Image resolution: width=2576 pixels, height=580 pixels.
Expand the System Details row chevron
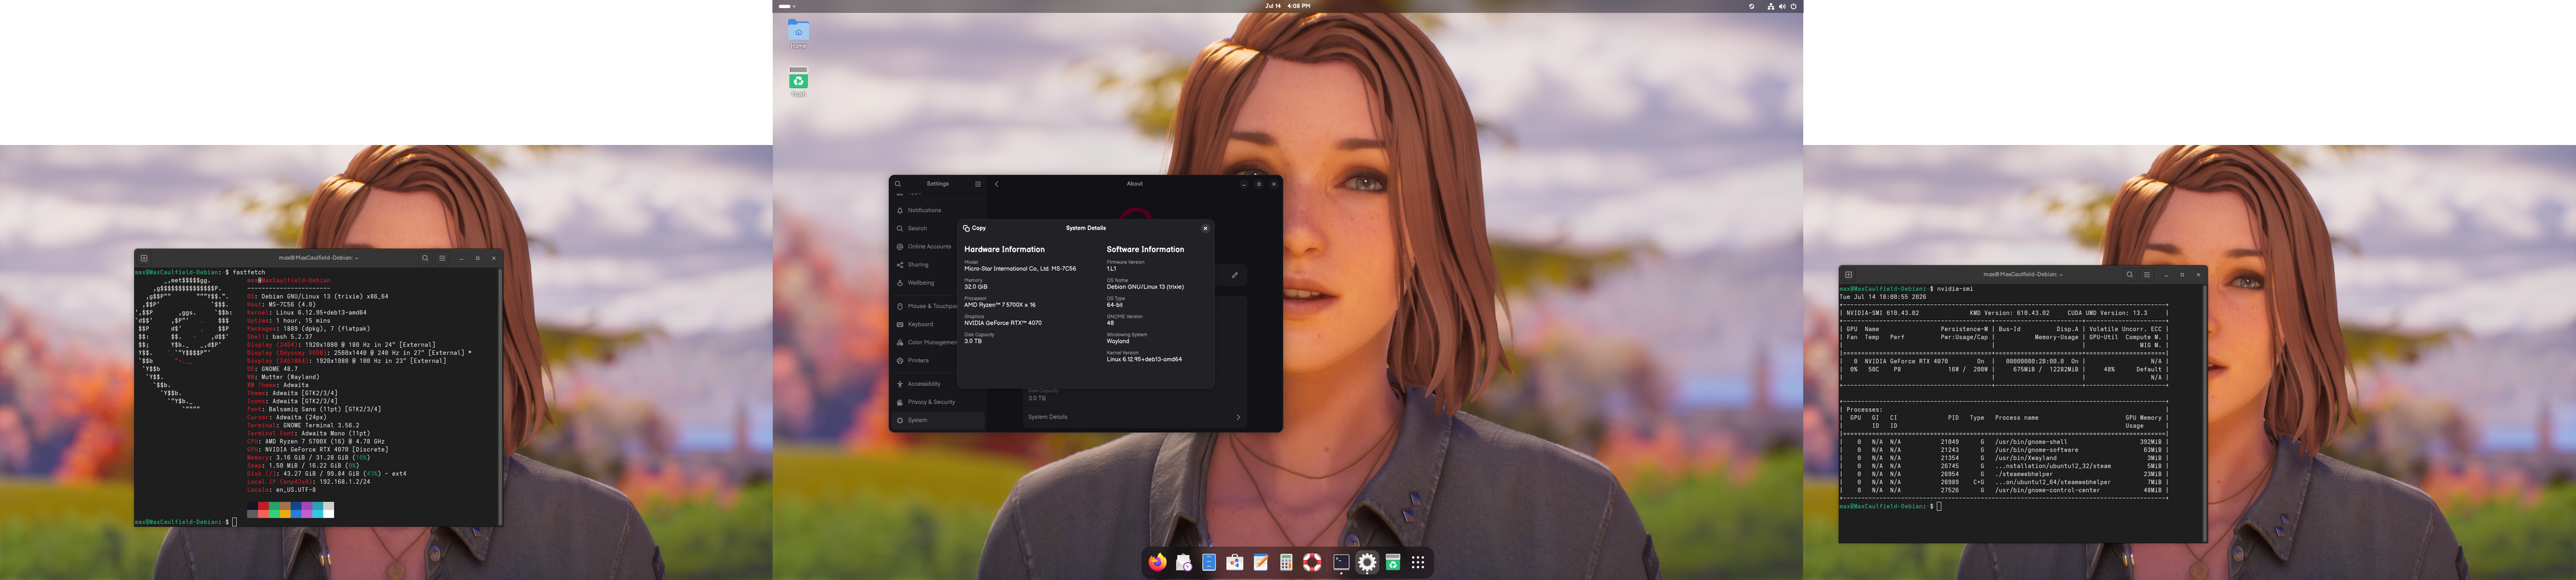(1238, 417)
